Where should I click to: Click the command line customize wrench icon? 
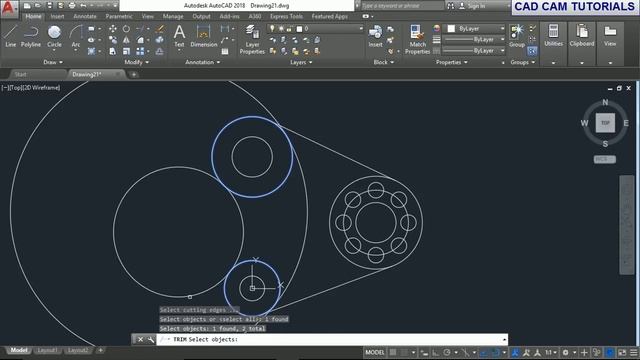(x=151, y=340)
